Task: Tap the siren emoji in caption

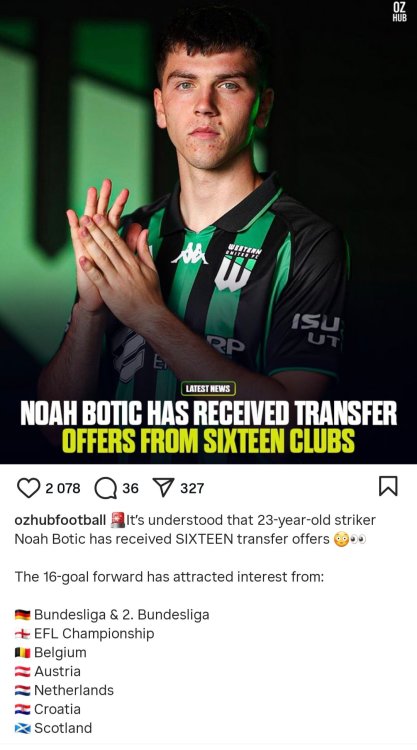Action: coord(117,520)
